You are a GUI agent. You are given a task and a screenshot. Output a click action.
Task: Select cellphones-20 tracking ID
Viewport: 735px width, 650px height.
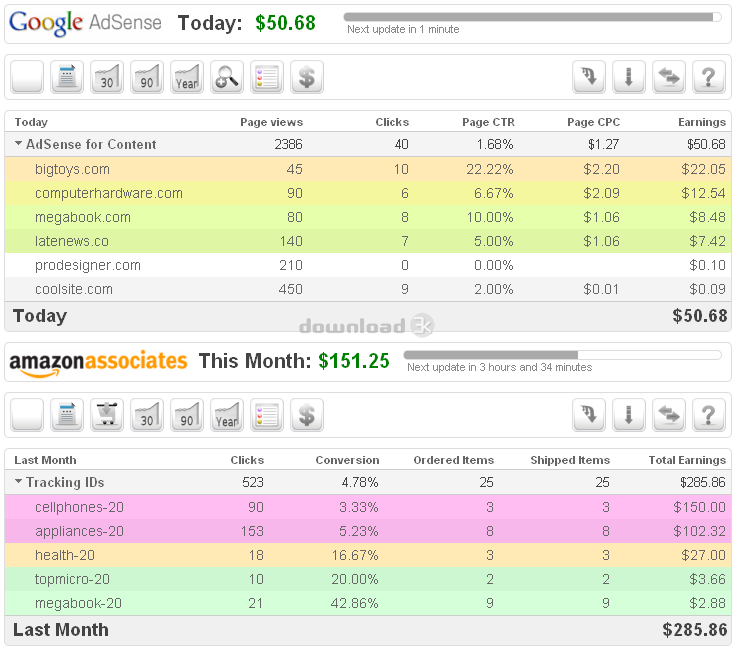click(368, 507)
